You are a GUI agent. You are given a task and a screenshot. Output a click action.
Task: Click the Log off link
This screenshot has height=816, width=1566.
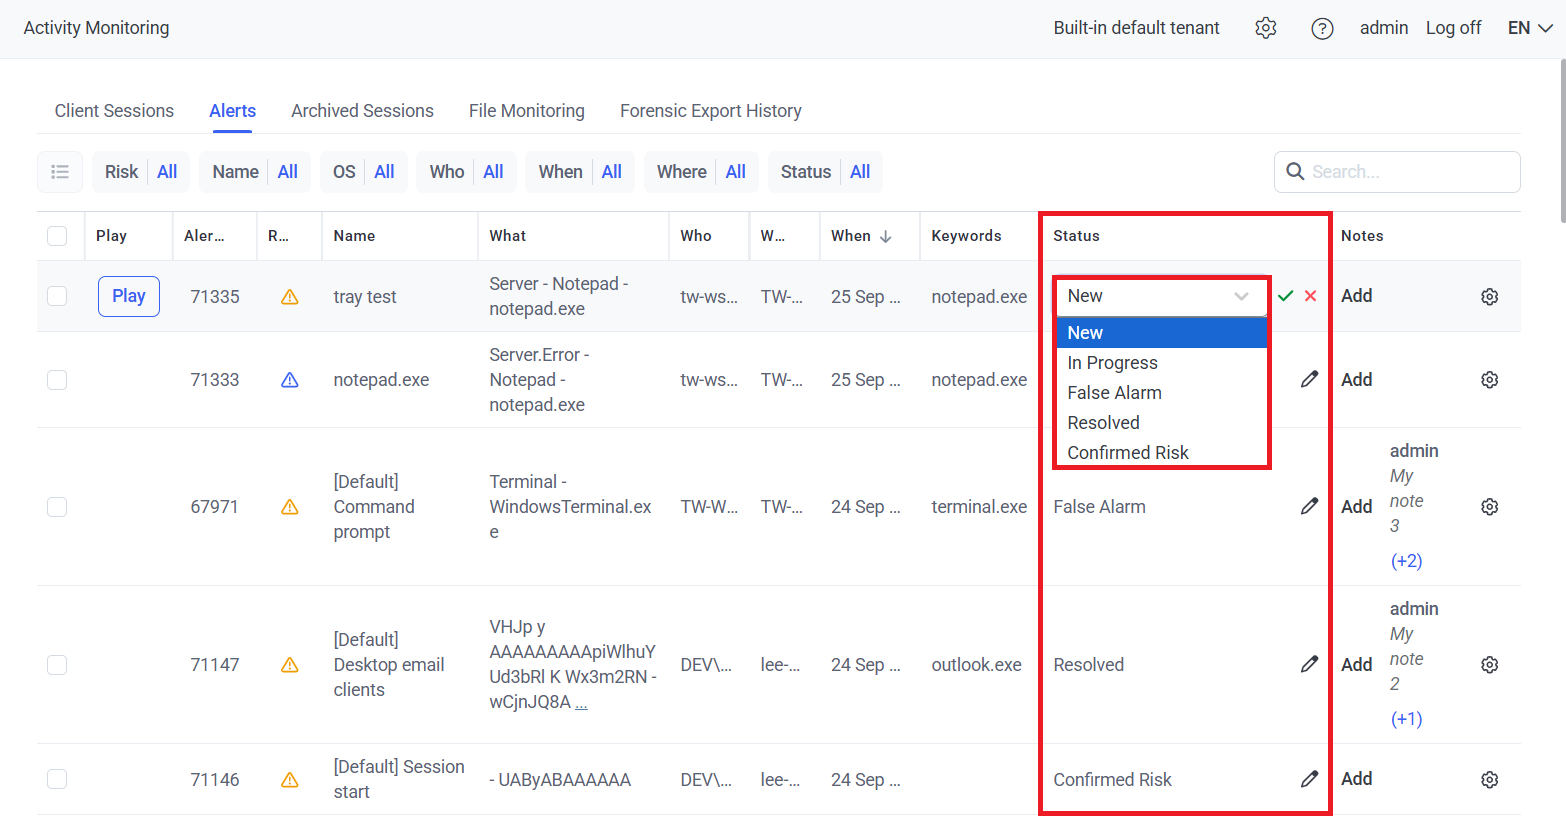coord(1453,28)
